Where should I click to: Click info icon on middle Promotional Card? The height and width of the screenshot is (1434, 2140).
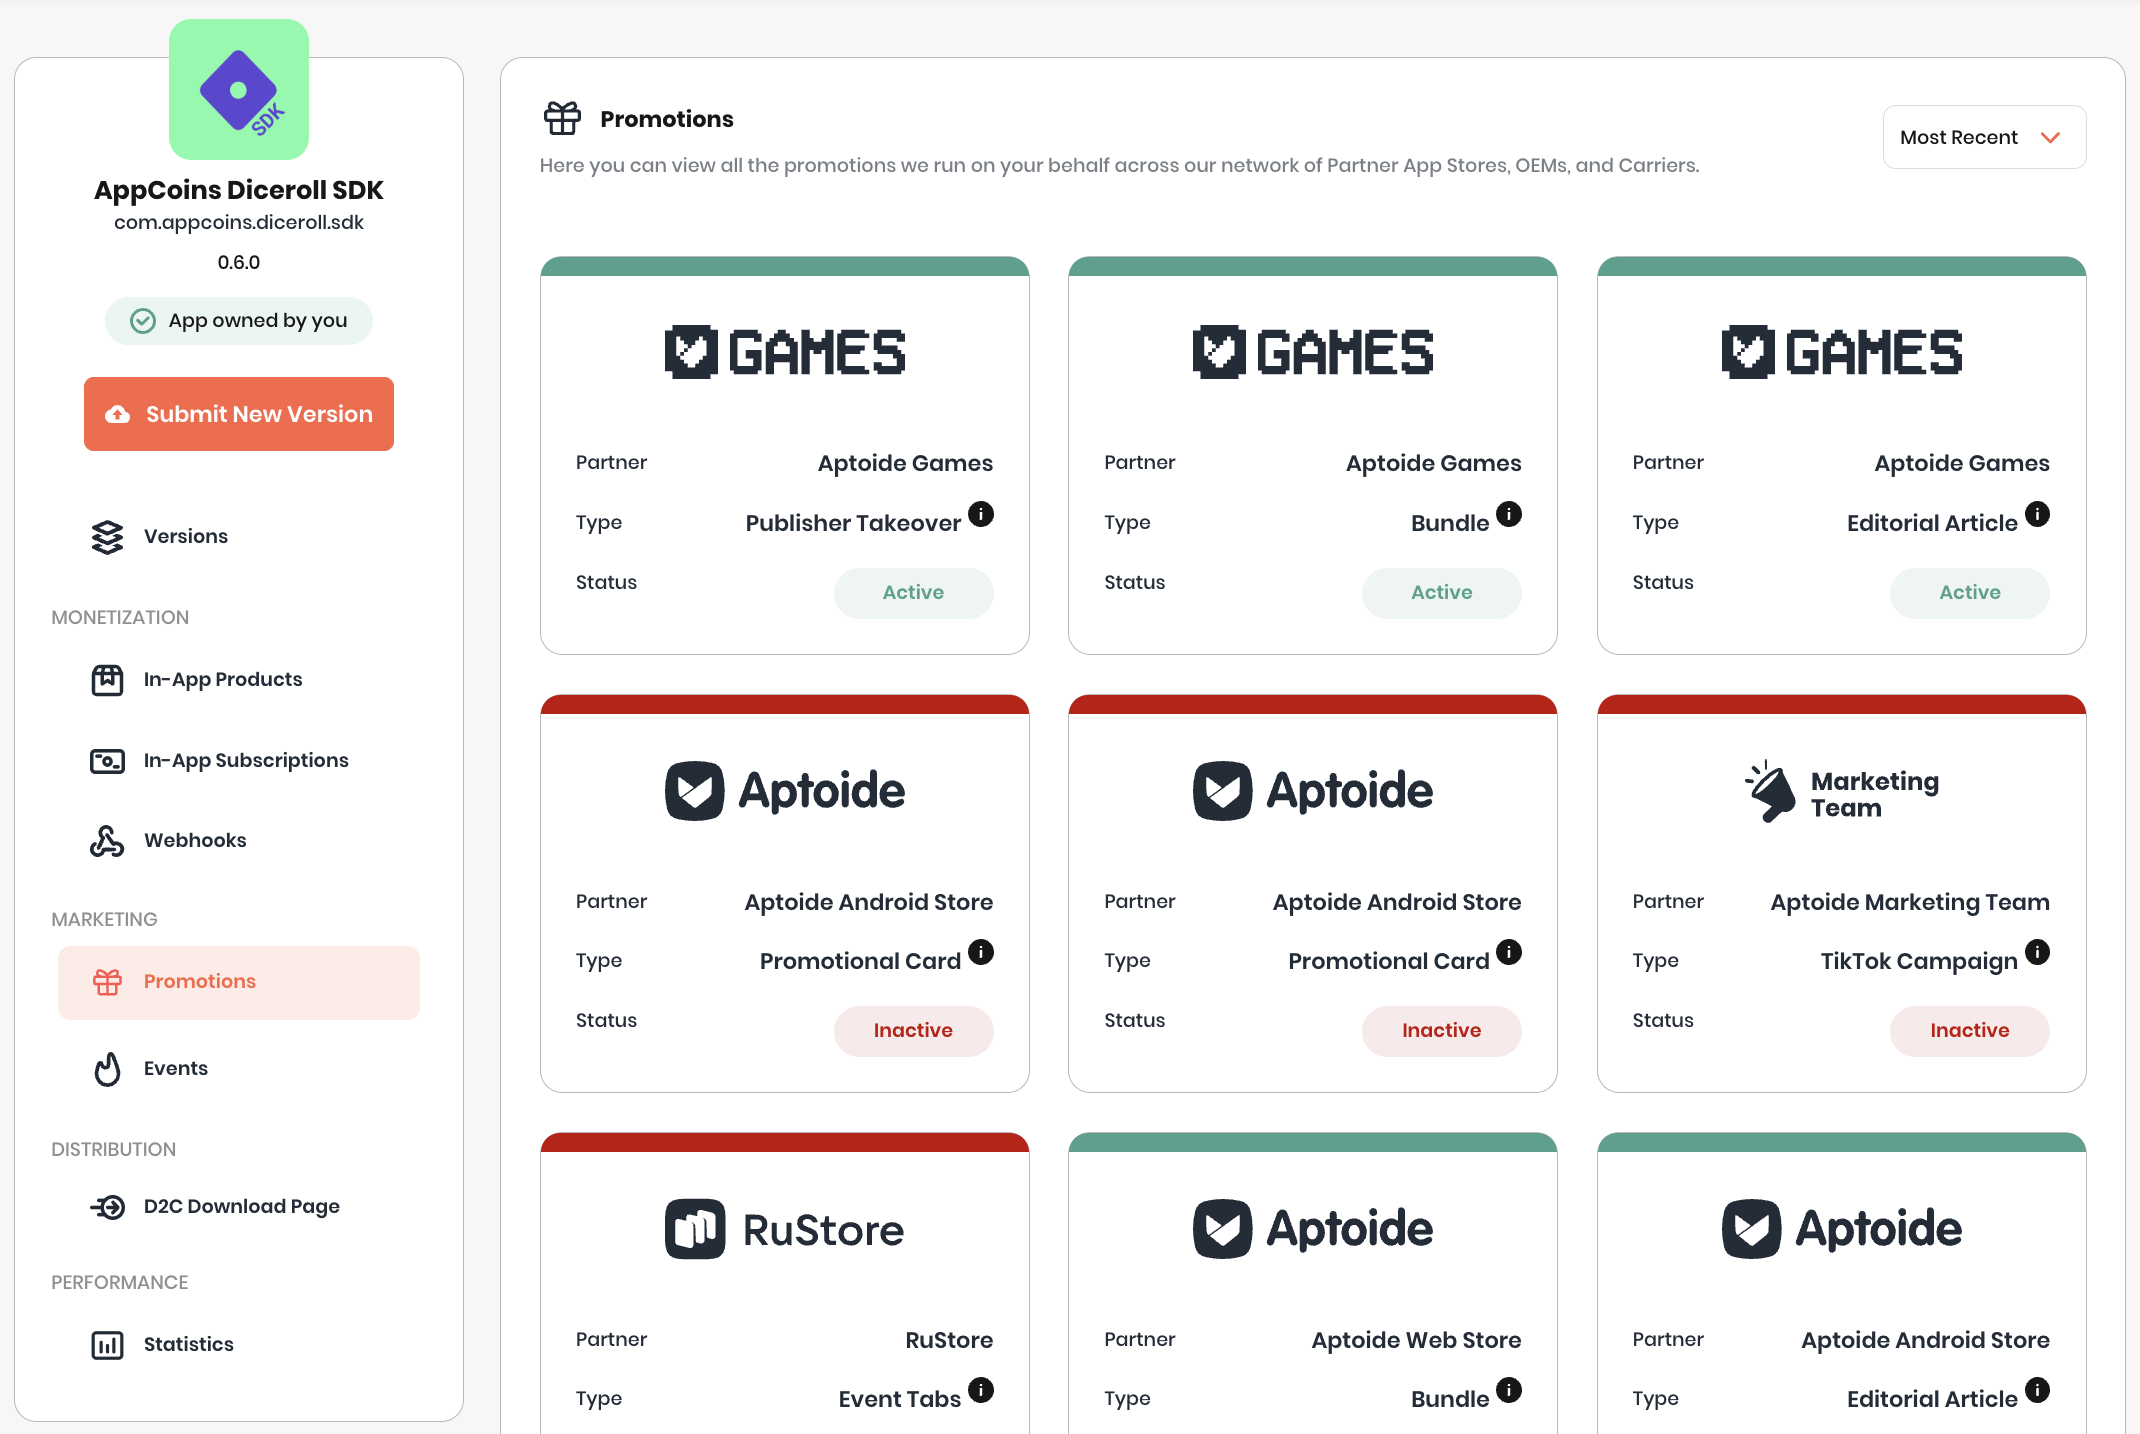coord(1509,952)
